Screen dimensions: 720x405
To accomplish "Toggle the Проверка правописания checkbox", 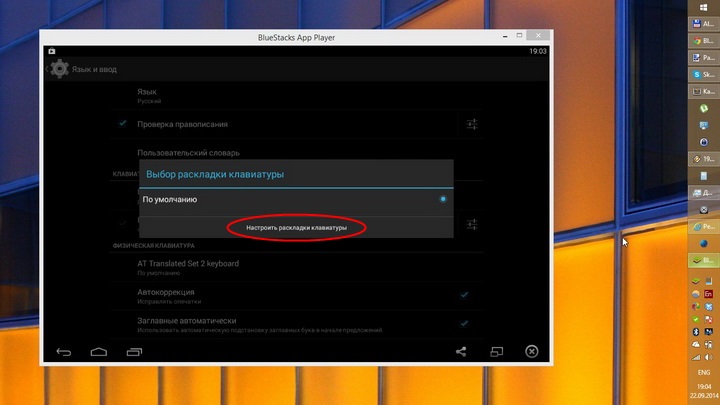I will (122, 124).
